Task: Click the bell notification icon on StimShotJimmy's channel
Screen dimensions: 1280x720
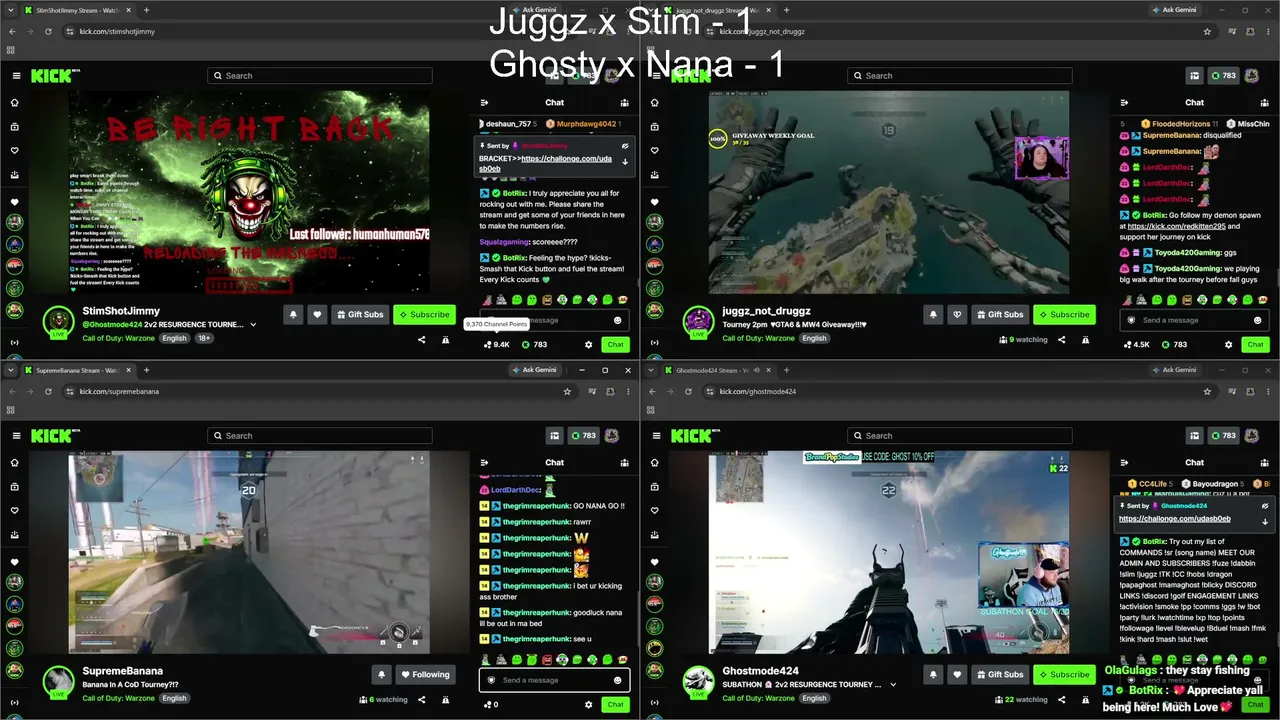Action: 293,314
